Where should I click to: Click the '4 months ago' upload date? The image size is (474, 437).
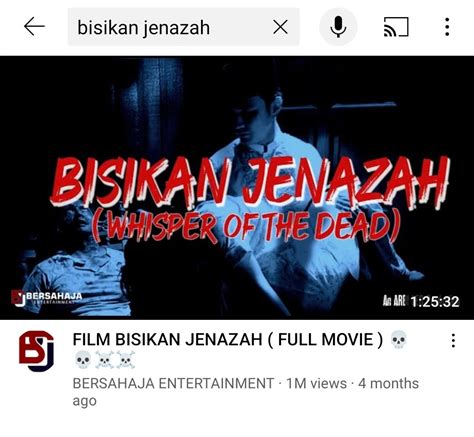246,392
